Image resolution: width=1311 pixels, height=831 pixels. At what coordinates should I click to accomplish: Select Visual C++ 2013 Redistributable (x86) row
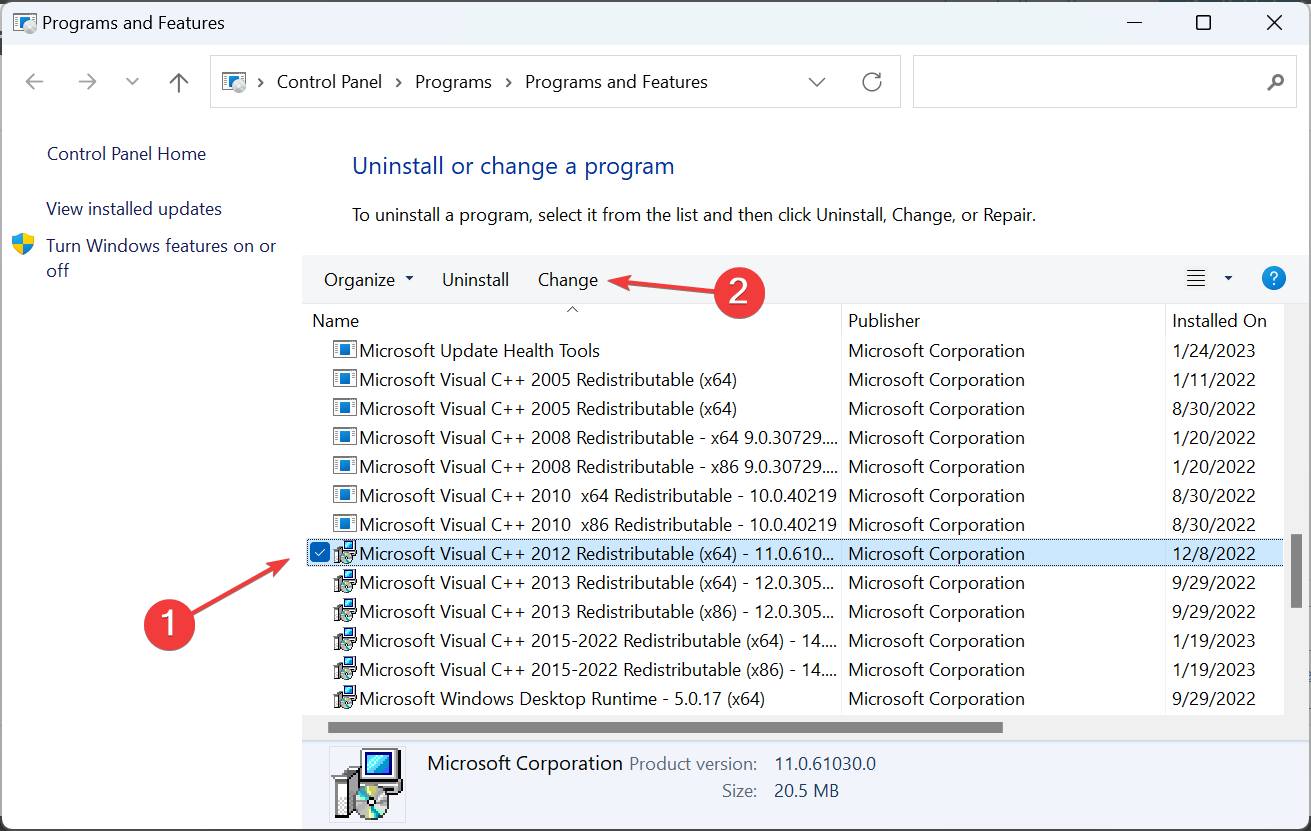click(794, 612)
